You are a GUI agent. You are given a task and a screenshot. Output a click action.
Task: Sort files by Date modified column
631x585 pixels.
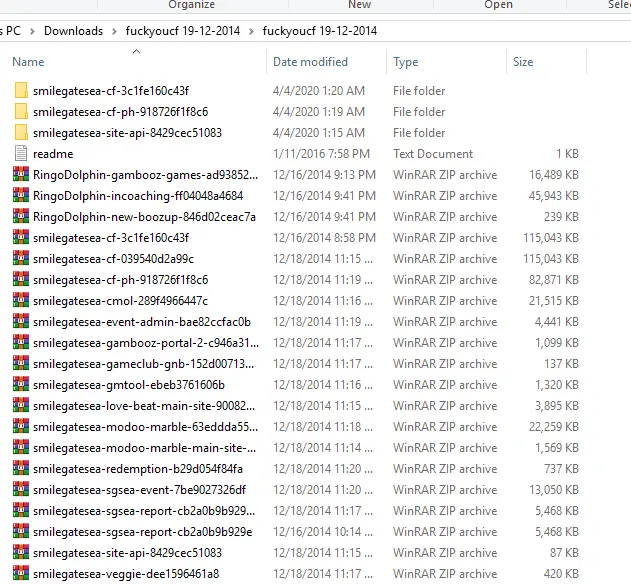(310, 62)
